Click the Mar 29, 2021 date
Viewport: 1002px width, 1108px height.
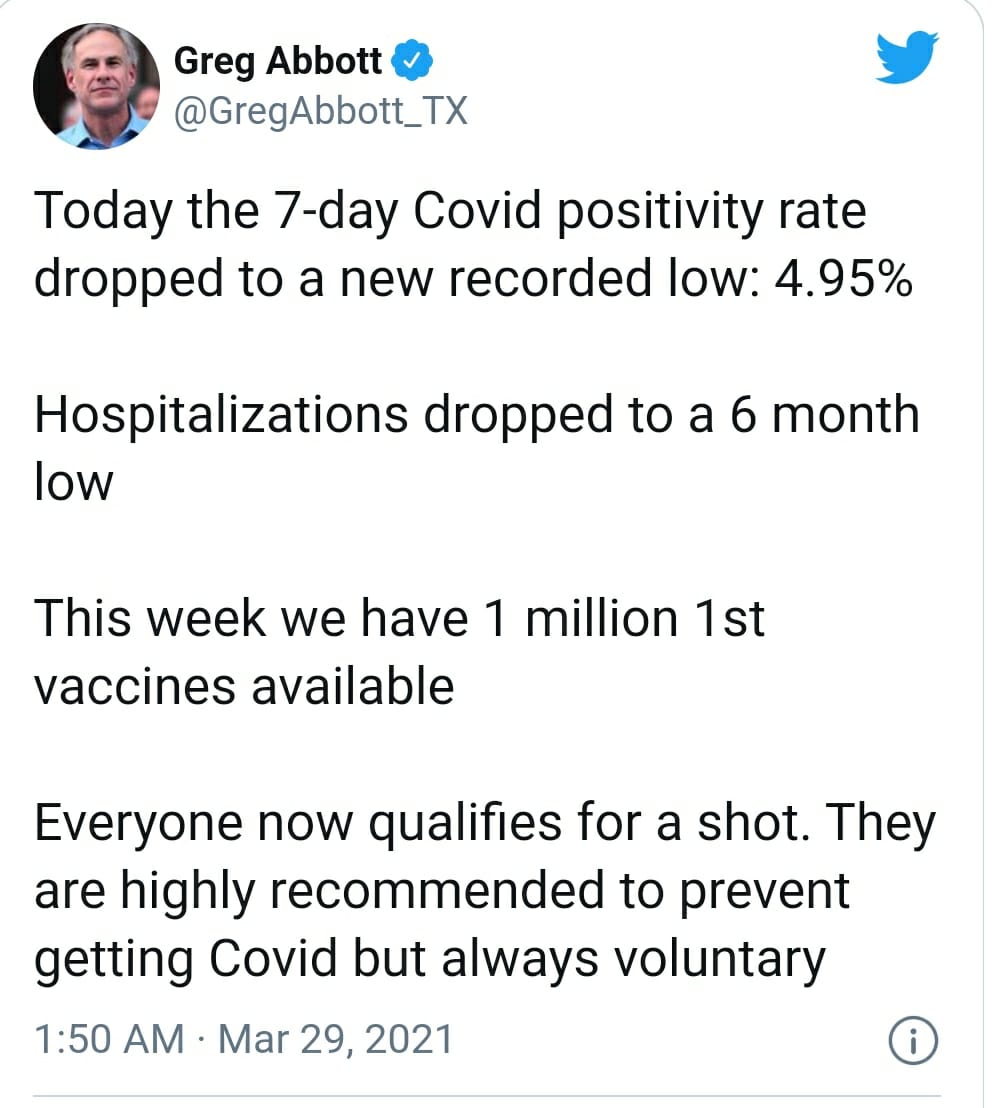click(x=335, y=1039)
